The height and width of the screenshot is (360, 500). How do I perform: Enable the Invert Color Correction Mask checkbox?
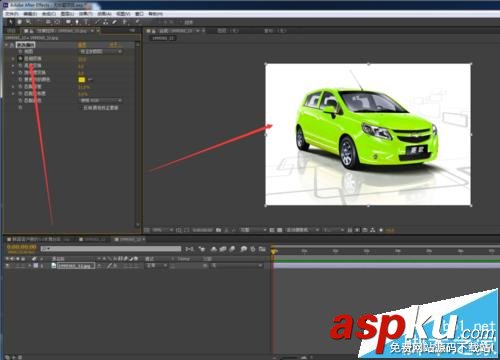pos(81,108)
